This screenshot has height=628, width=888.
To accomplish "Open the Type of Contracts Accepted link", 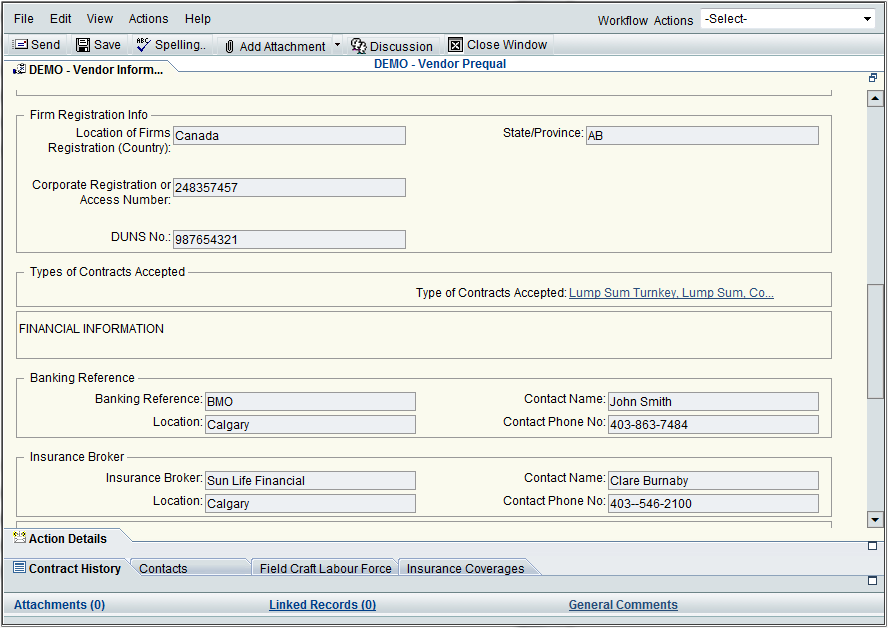I will coord(671,293).
